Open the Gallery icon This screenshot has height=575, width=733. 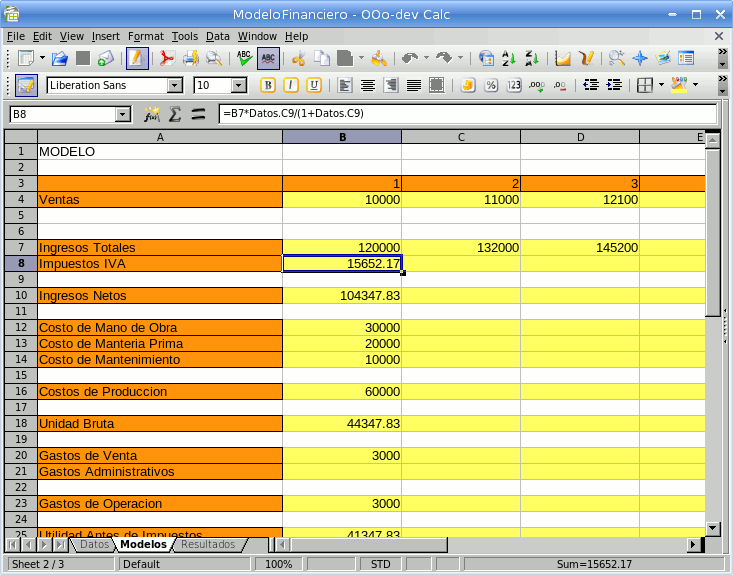pyautogui.click(x=663, y=58)
